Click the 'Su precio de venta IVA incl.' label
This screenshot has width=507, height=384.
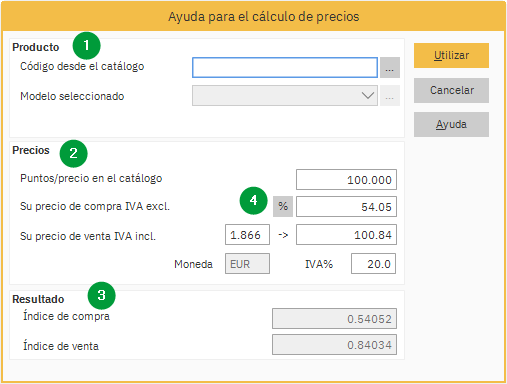(88, 236)
